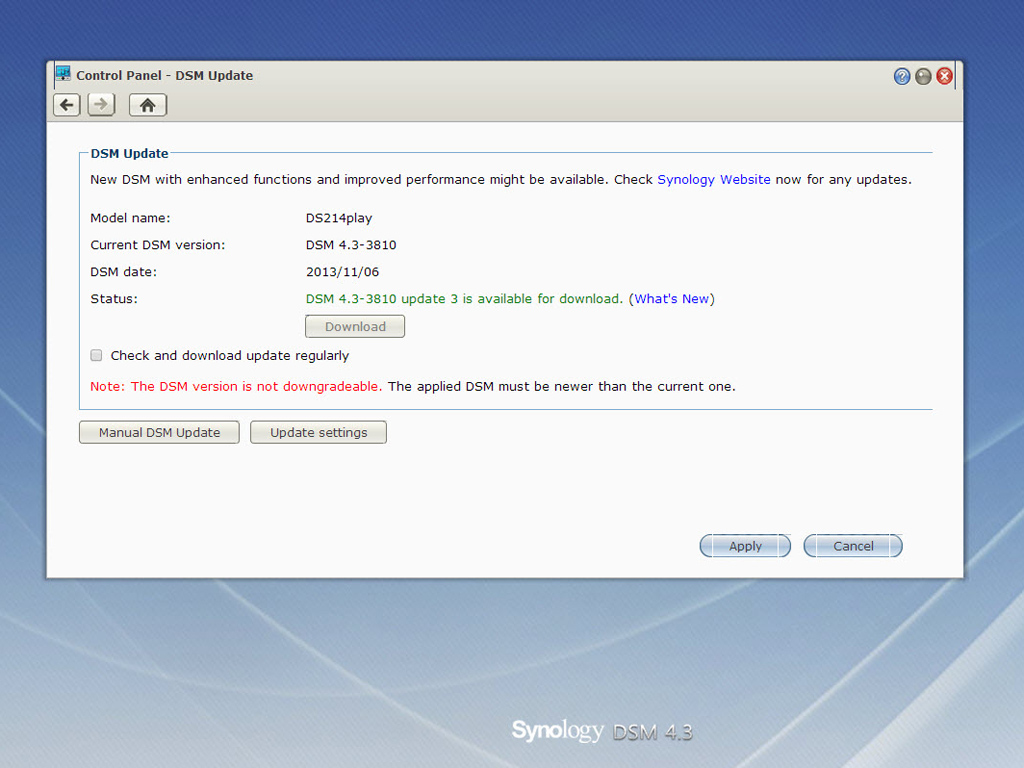Go back with the left arrow button
This screenshot has width=1024, height=768.
pyautogui.click(x=67, y=104)
